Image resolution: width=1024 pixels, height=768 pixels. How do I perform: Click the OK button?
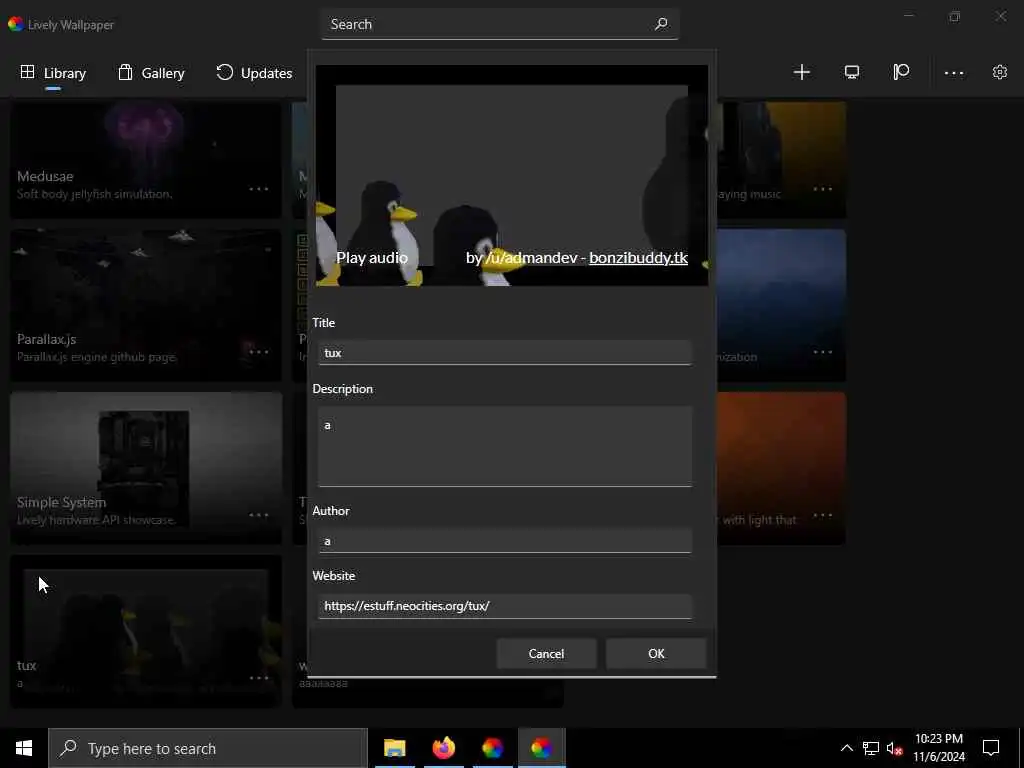point(656,654)
